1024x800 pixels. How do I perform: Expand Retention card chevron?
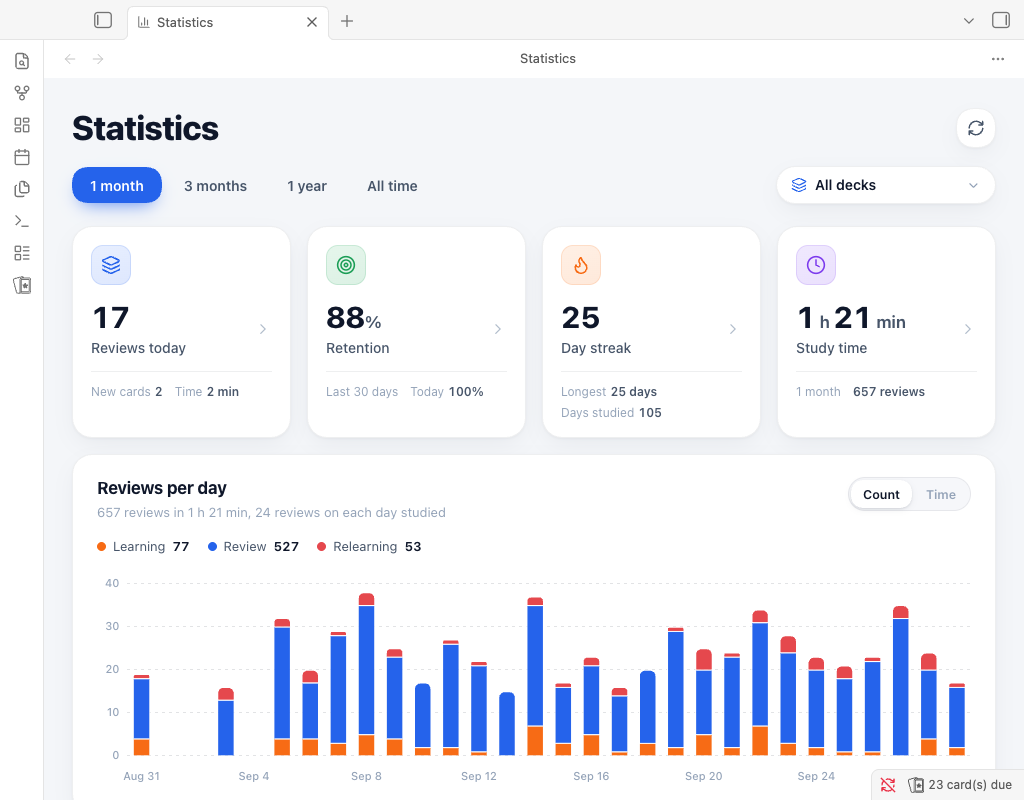coord(498,329)
